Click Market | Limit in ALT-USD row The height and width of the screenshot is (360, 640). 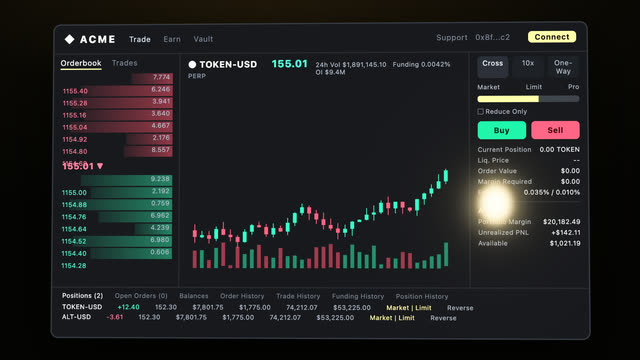tap(392, 318)
